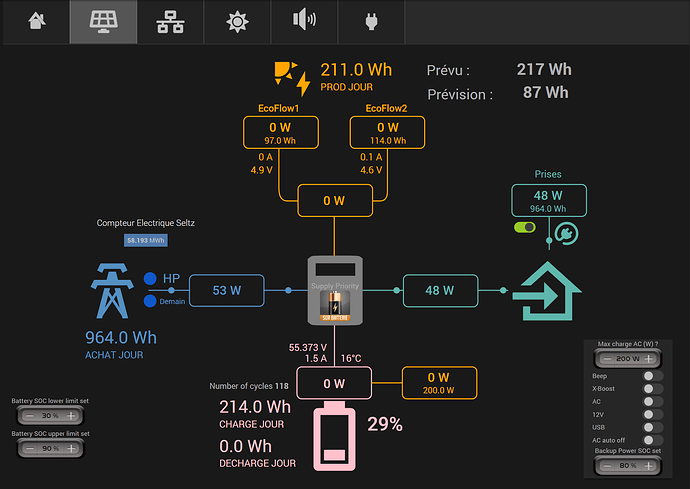This screenshot has height=489, width=690.
Task: Decrease Backup Power SOC with minus
Action: [607, 466]
